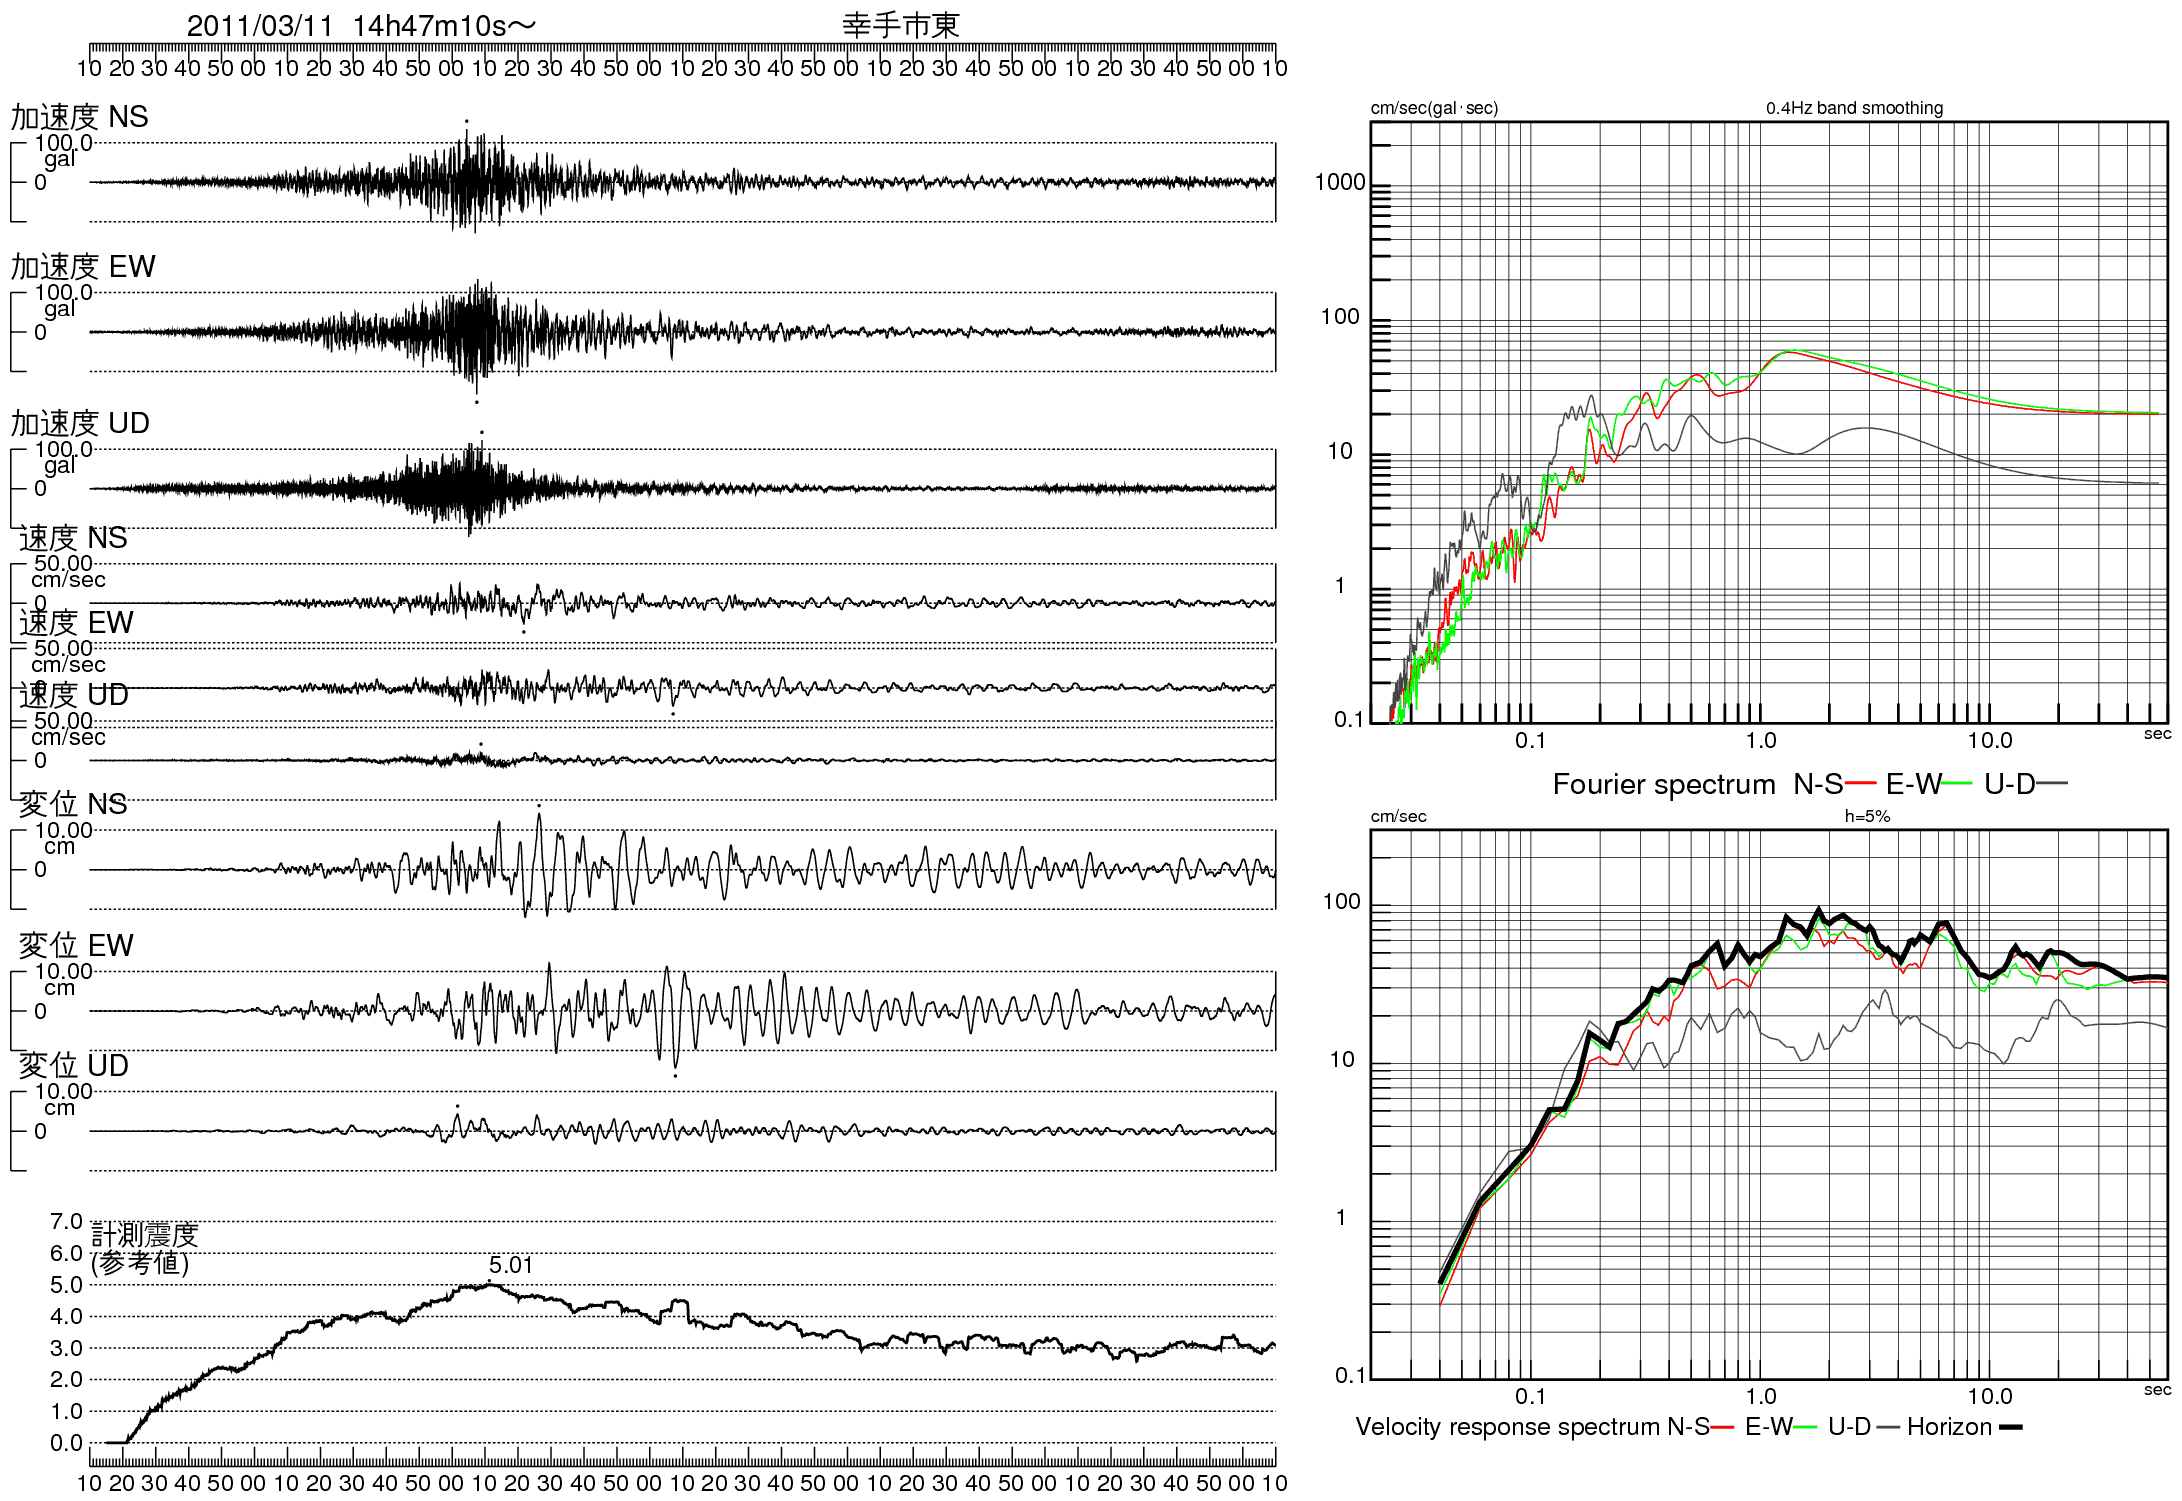Image resolution: width=2182 pixels, height=1501 pixels.
Task: Click the 5.01 peak intensity label
Action: [510, 1265]
